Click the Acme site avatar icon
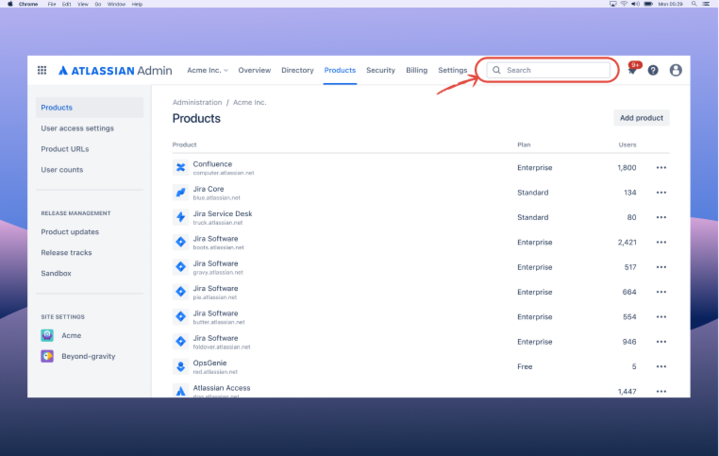Viewport: 719px width, 456px height. click(47, 335)
